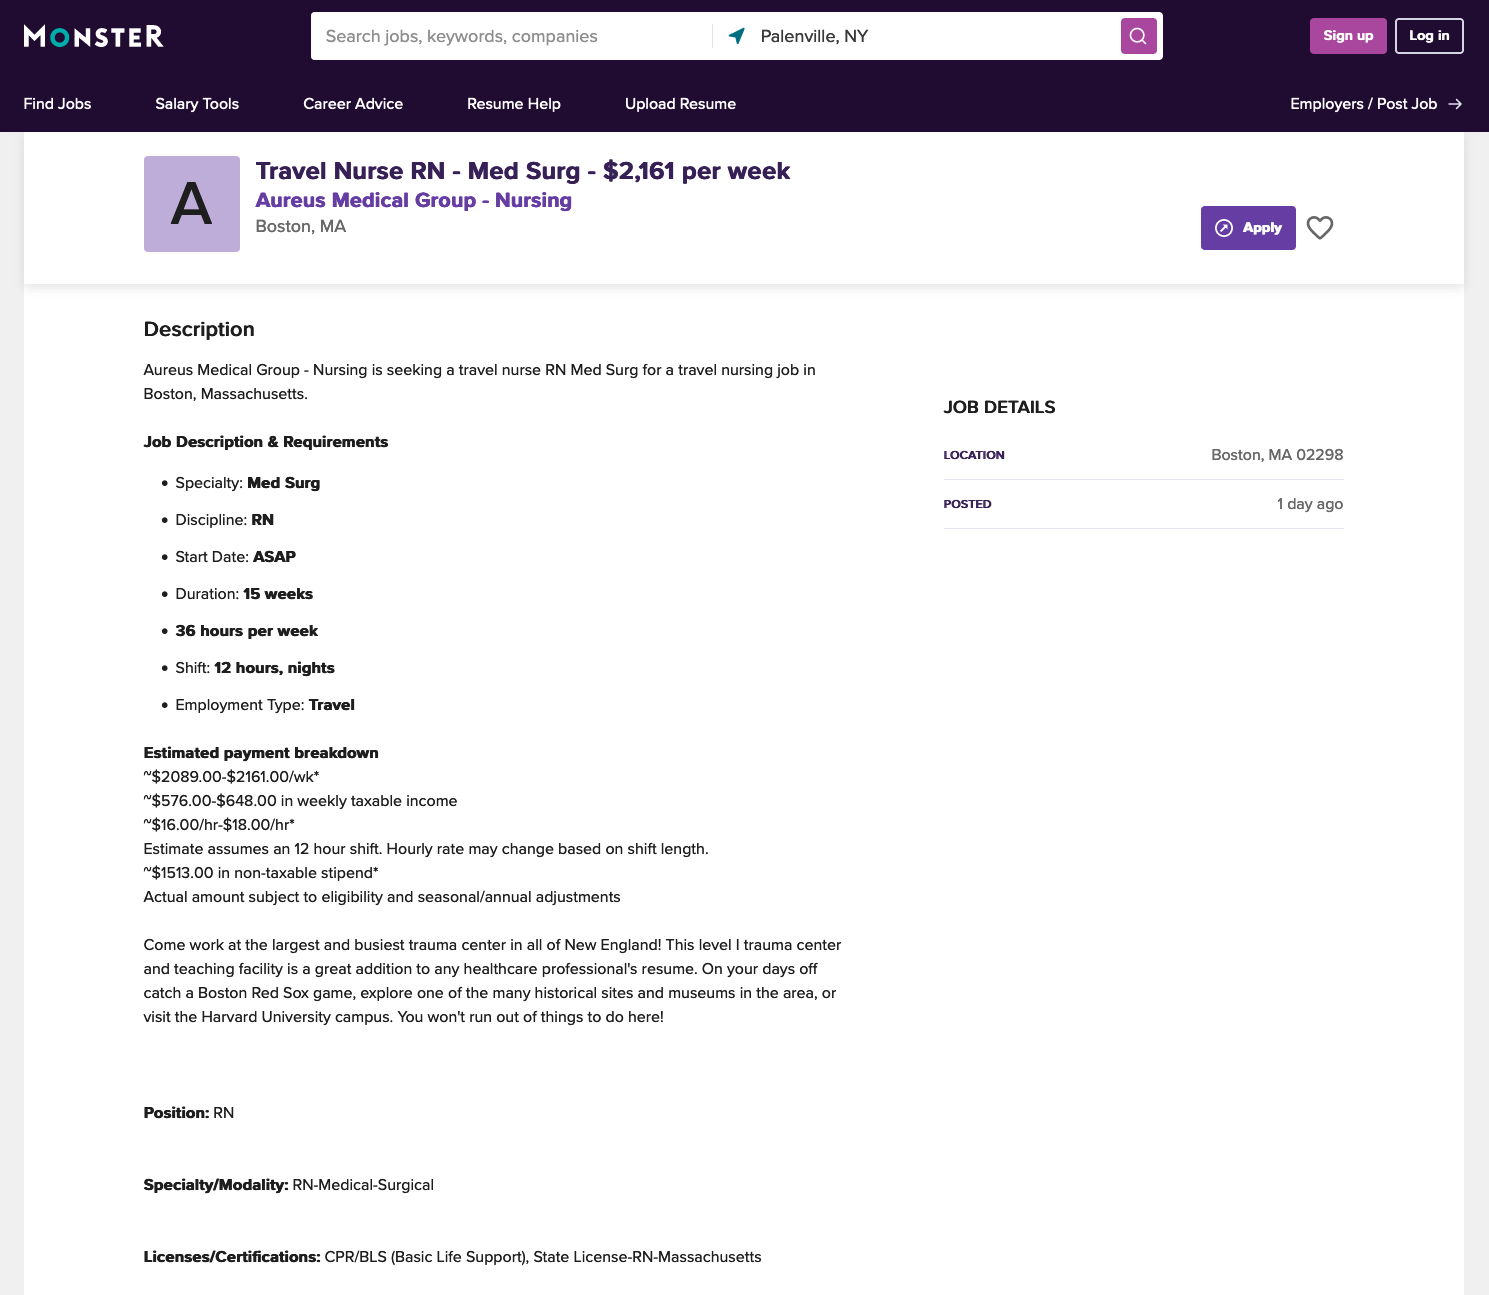Click the 36 hours per week bullet

(247, 631)
